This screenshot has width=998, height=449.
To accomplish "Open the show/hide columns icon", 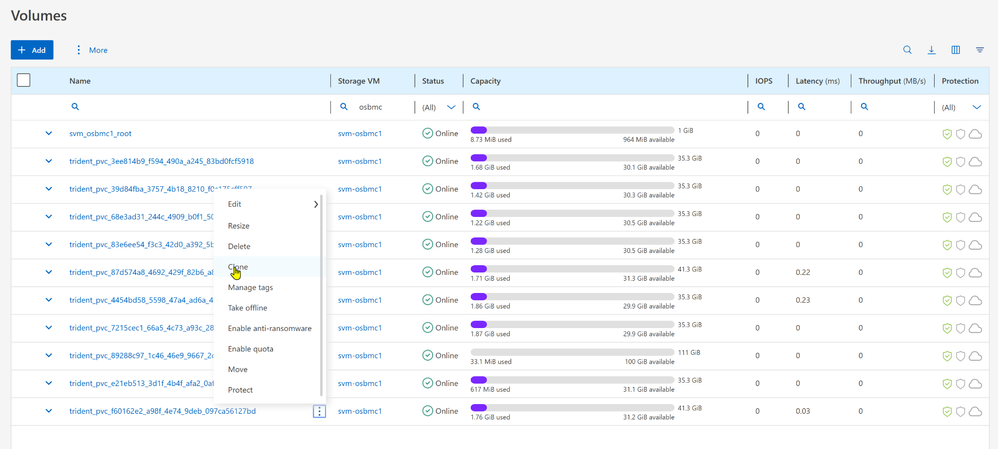I will 955,50.
